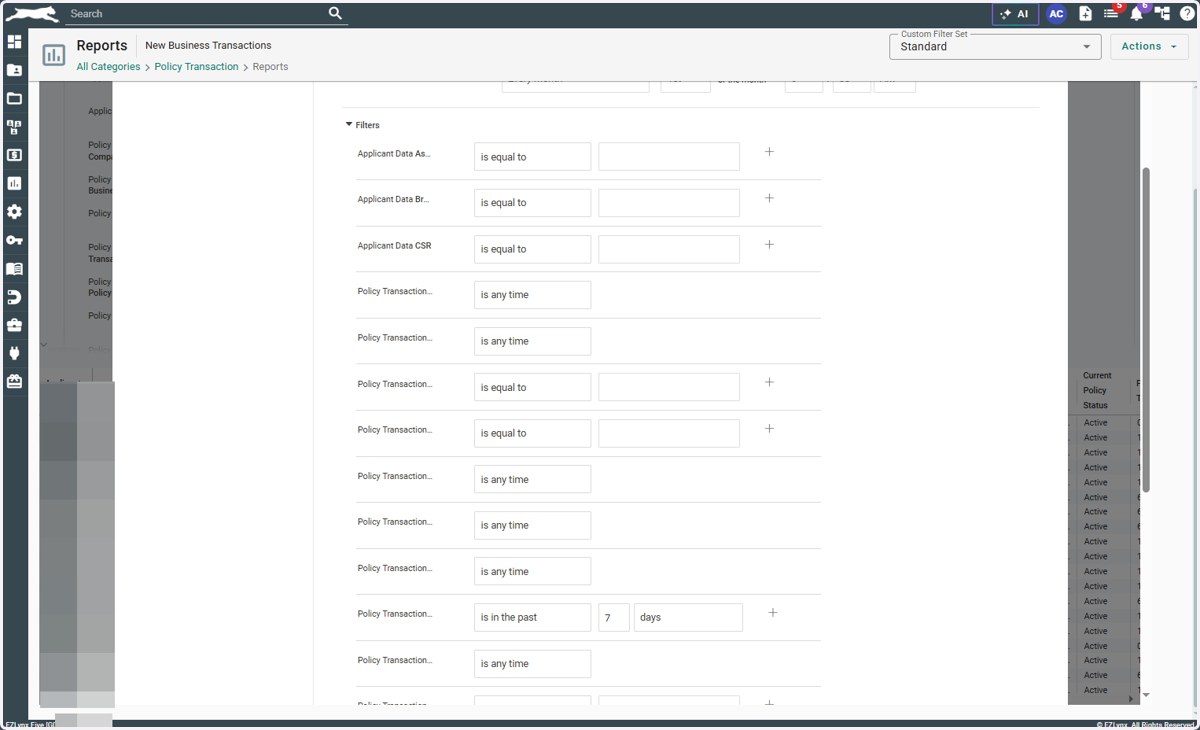Image resolution: width=1200 pixels, height=730 pixels.
Task: Add value to Applicant Data CSR filter
Action: (769, 244)
